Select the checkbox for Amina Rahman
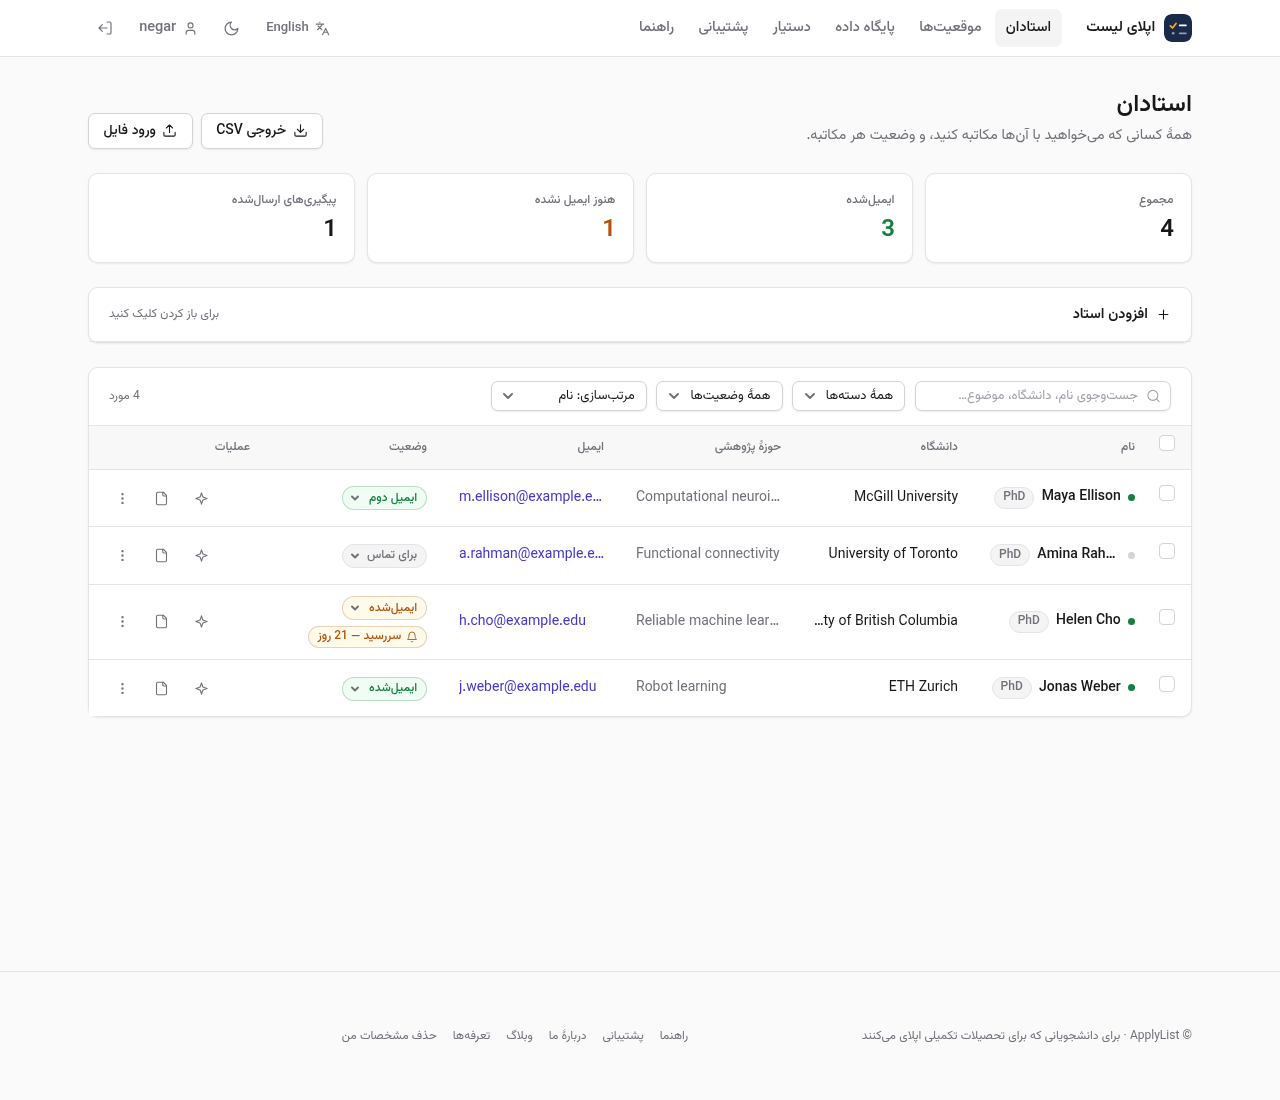1280x1100 pixels. (x=1167, y=551)
